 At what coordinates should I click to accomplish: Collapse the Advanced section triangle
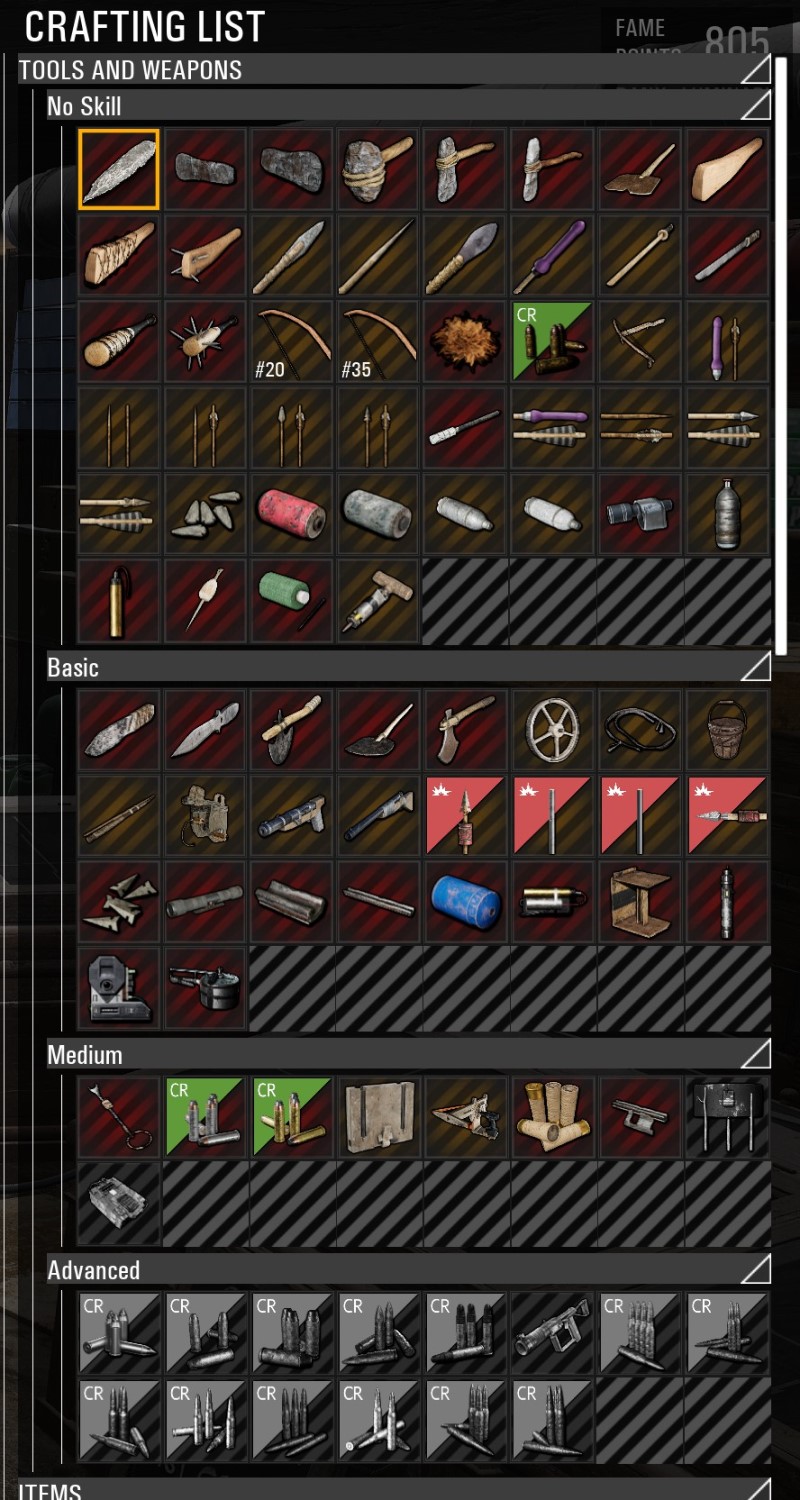click(755, 1269)
